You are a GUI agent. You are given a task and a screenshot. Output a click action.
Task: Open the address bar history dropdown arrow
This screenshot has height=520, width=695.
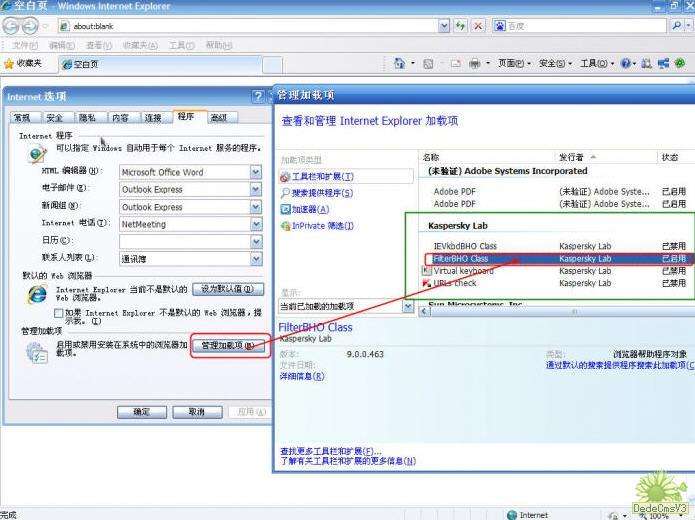click(444, 26)
